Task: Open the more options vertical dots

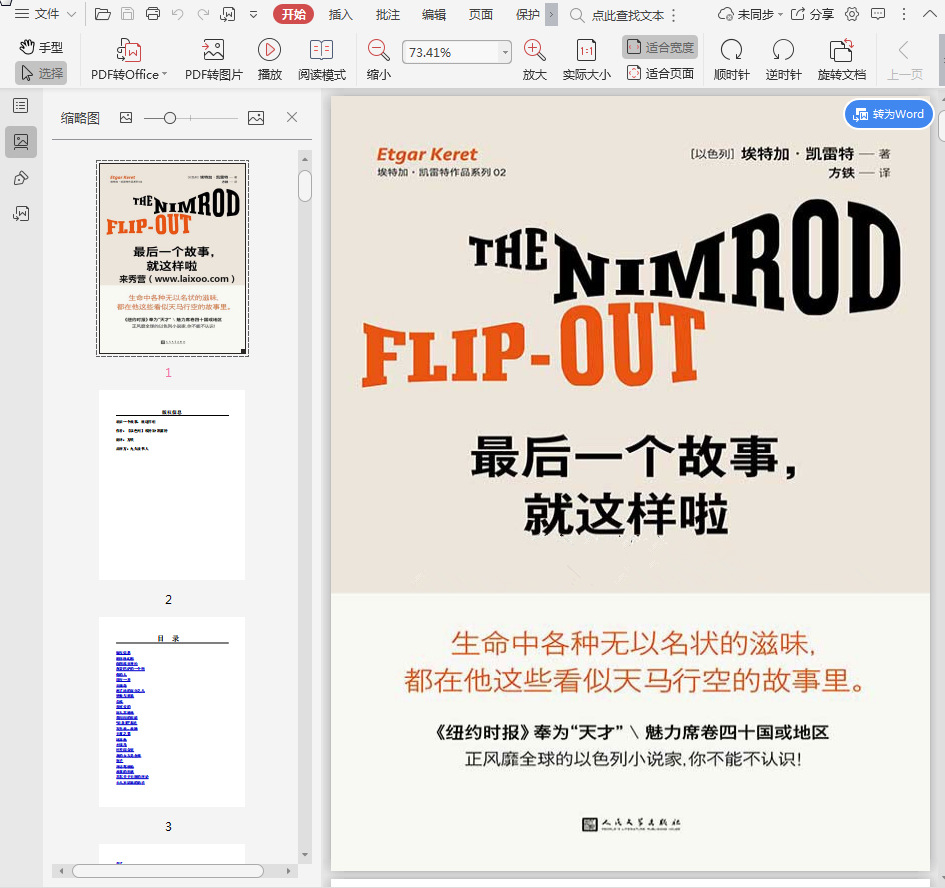Action: click(903, 14)
